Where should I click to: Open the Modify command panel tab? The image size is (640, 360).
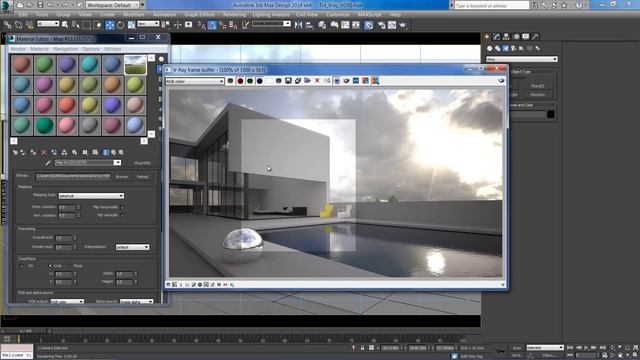coord(496,37)
